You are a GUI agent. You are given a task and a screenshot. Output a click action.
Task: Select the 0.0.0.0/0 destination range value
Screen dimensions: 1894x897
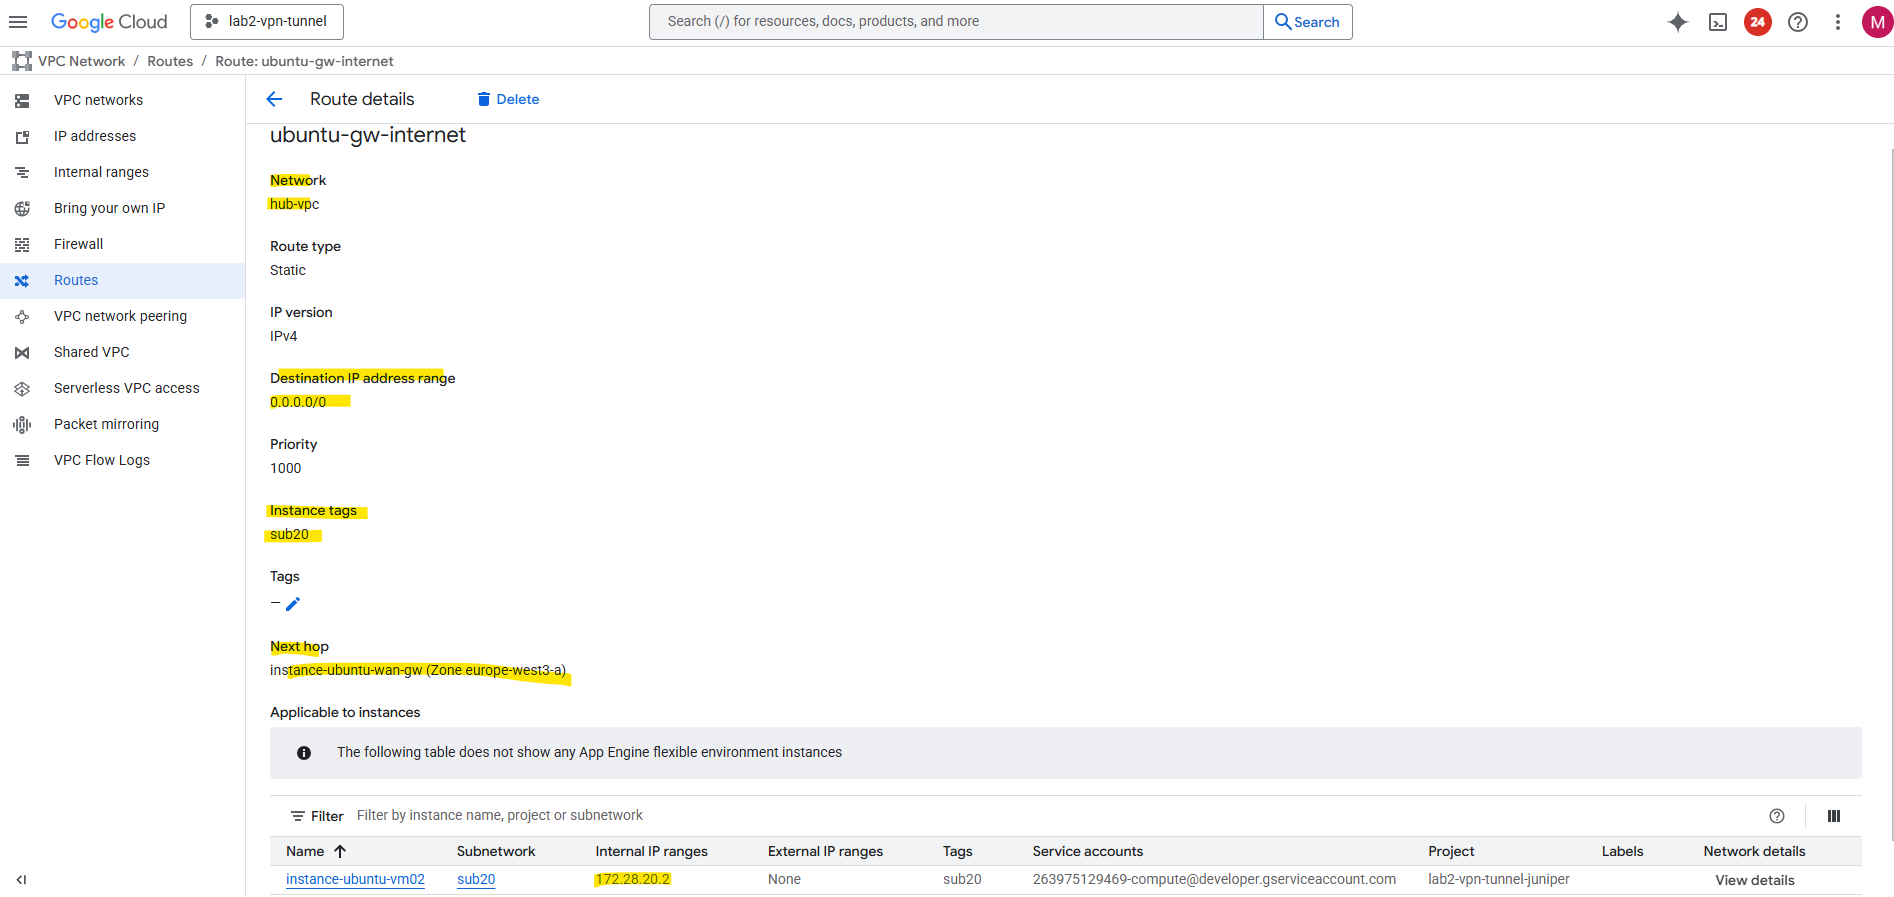[298, 402]
